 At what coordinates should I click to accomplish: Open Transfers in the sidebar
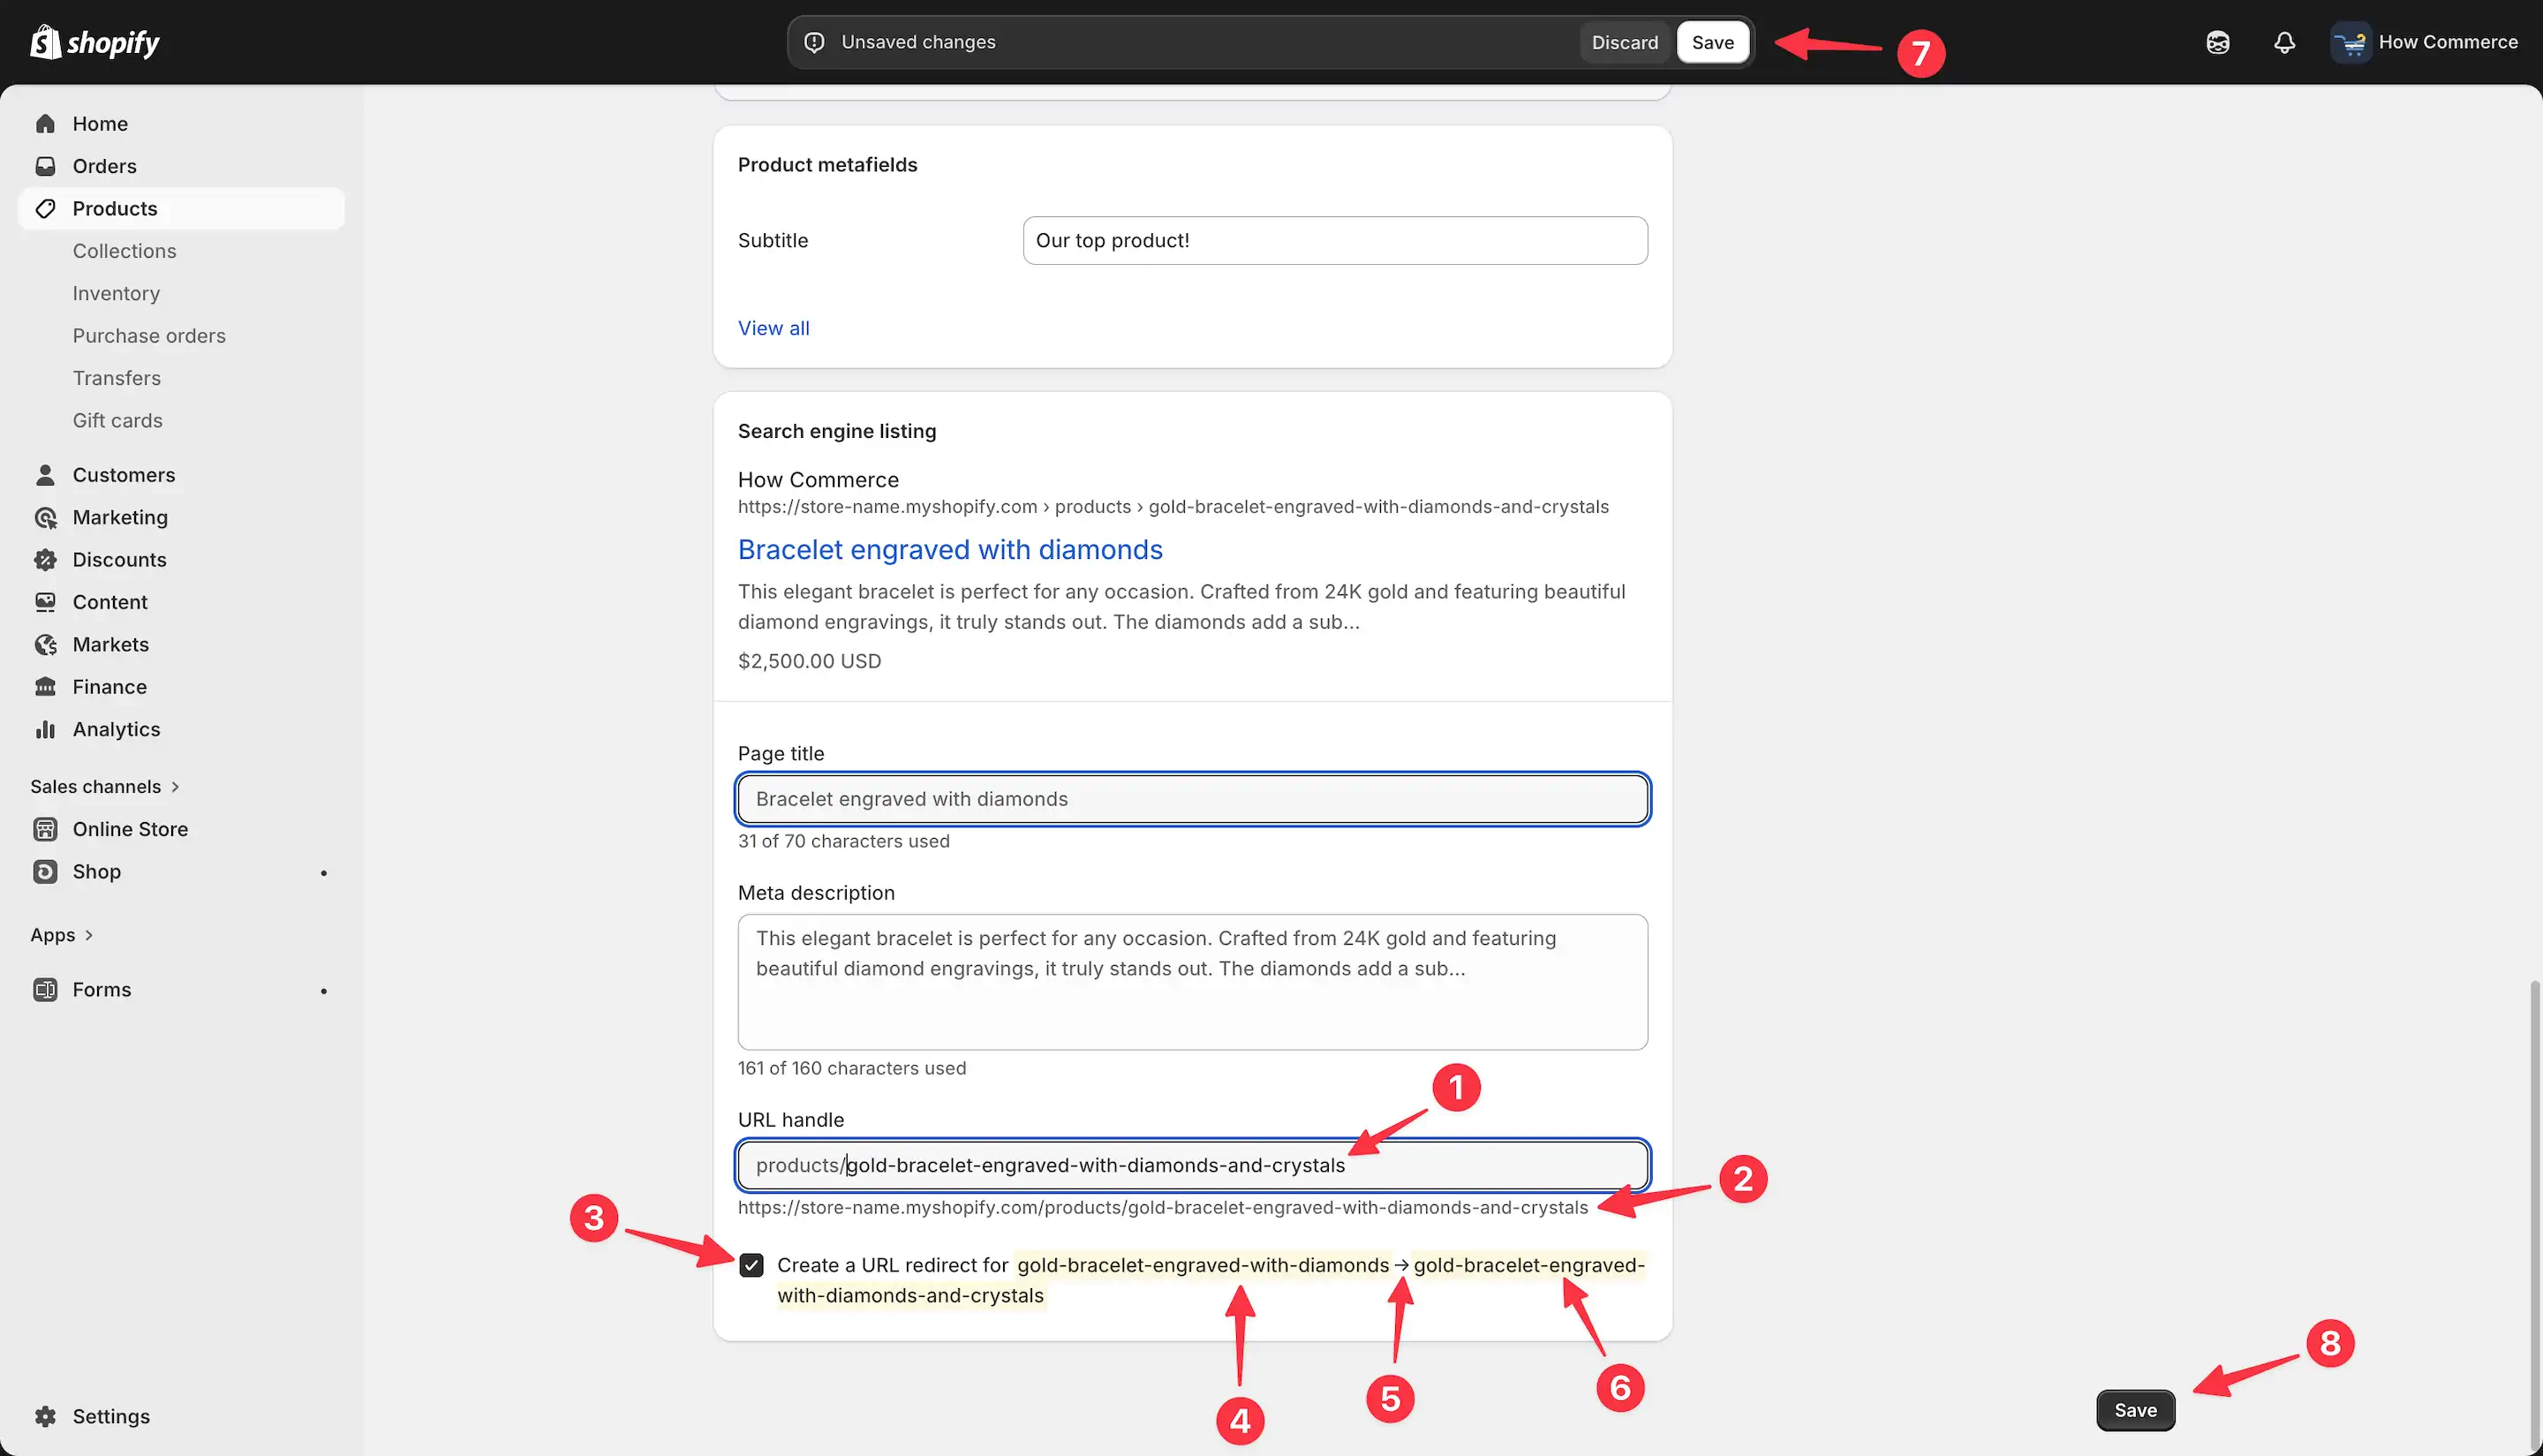(x=116, y=378)
